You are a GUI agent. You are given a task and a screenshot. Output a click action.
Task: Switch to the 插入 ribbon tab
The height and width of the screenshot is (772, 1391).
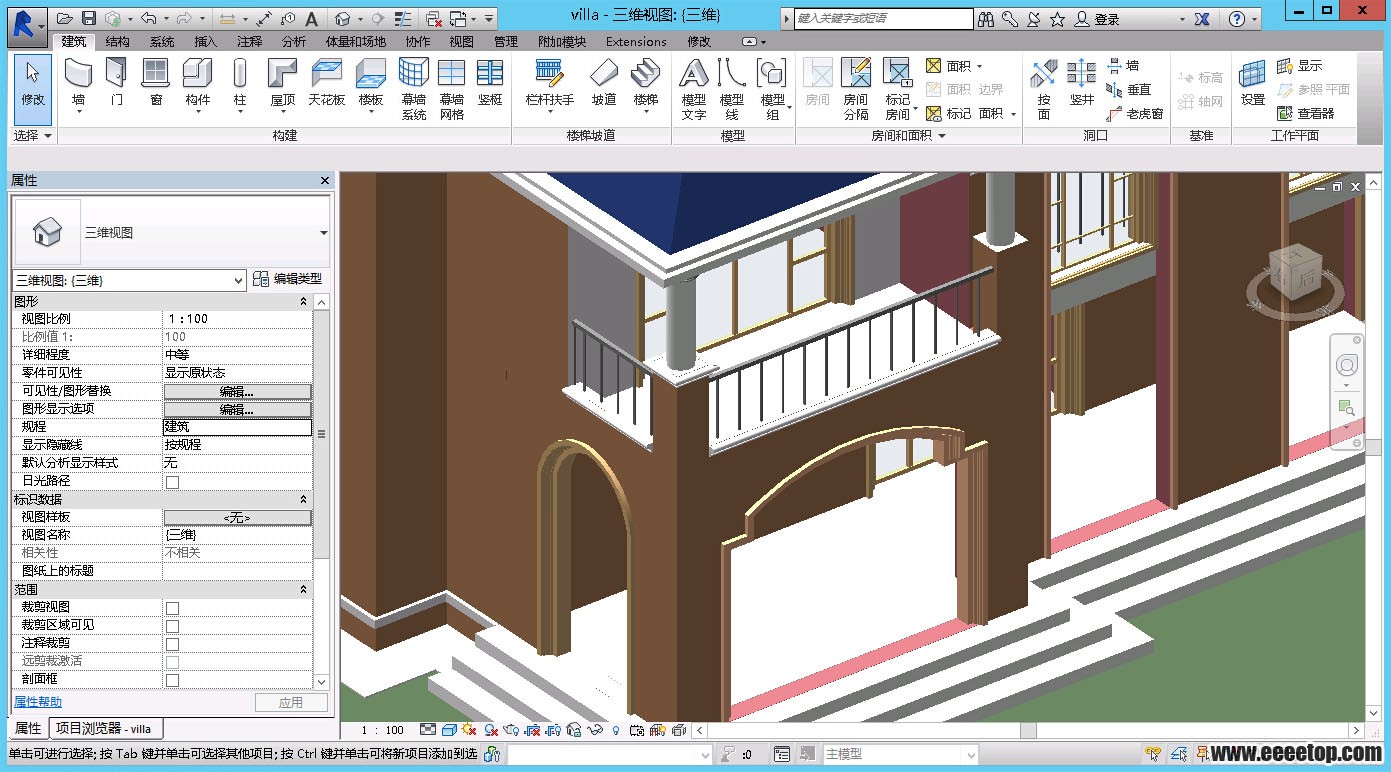205,42
